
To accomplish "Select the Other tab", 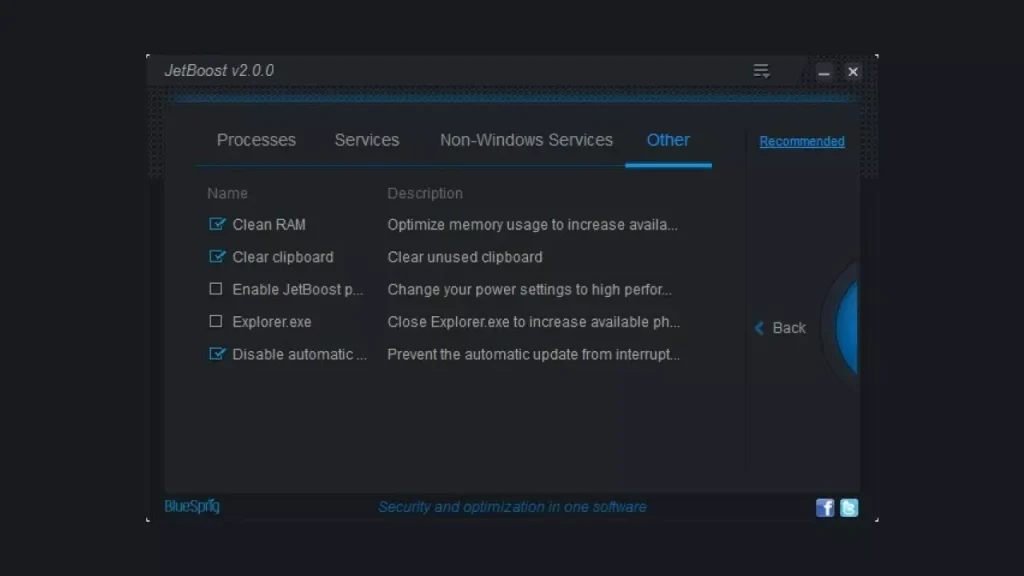I will pos(668,140).
